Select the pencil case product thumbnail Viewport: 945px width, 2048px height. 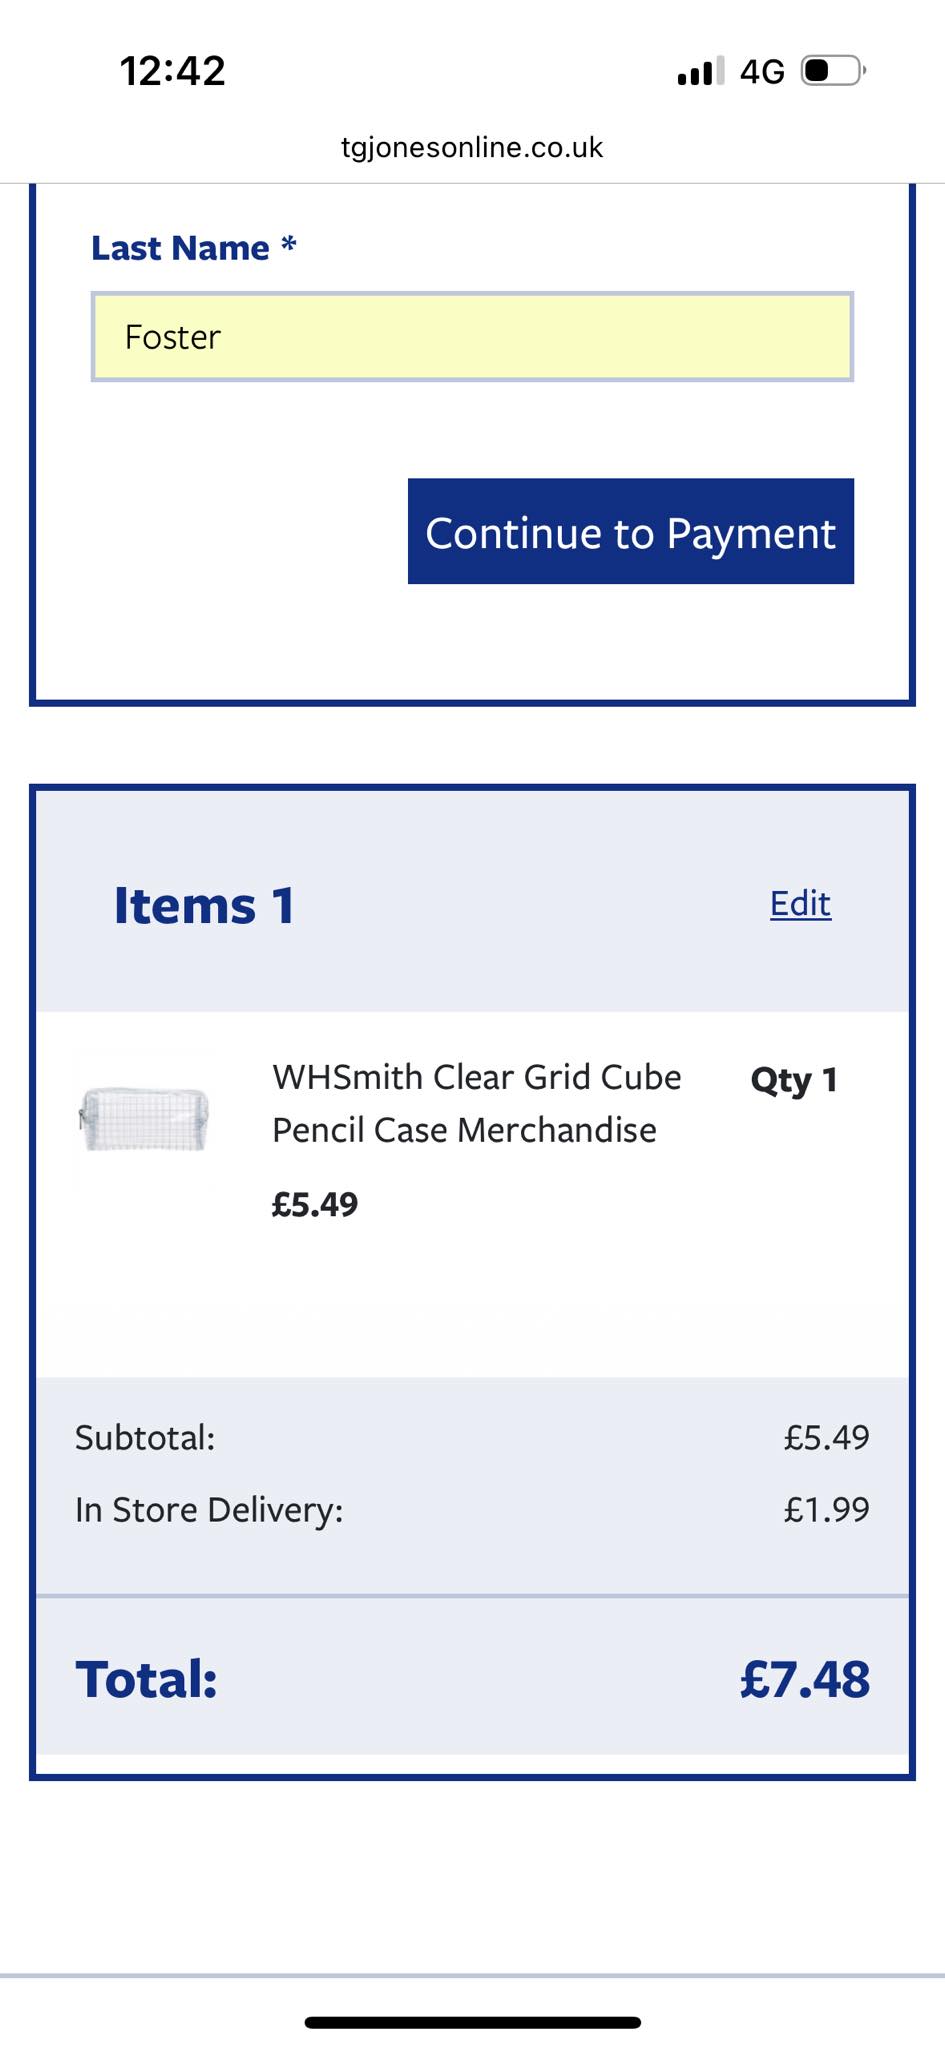tap(144, 1119)
